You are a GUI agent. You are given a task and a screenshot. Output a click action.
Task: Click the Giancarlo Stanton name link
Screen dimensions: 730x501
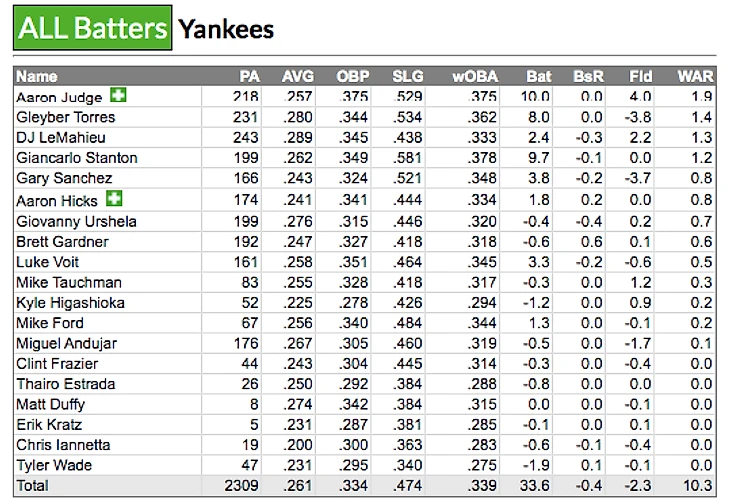pos(77,158)
